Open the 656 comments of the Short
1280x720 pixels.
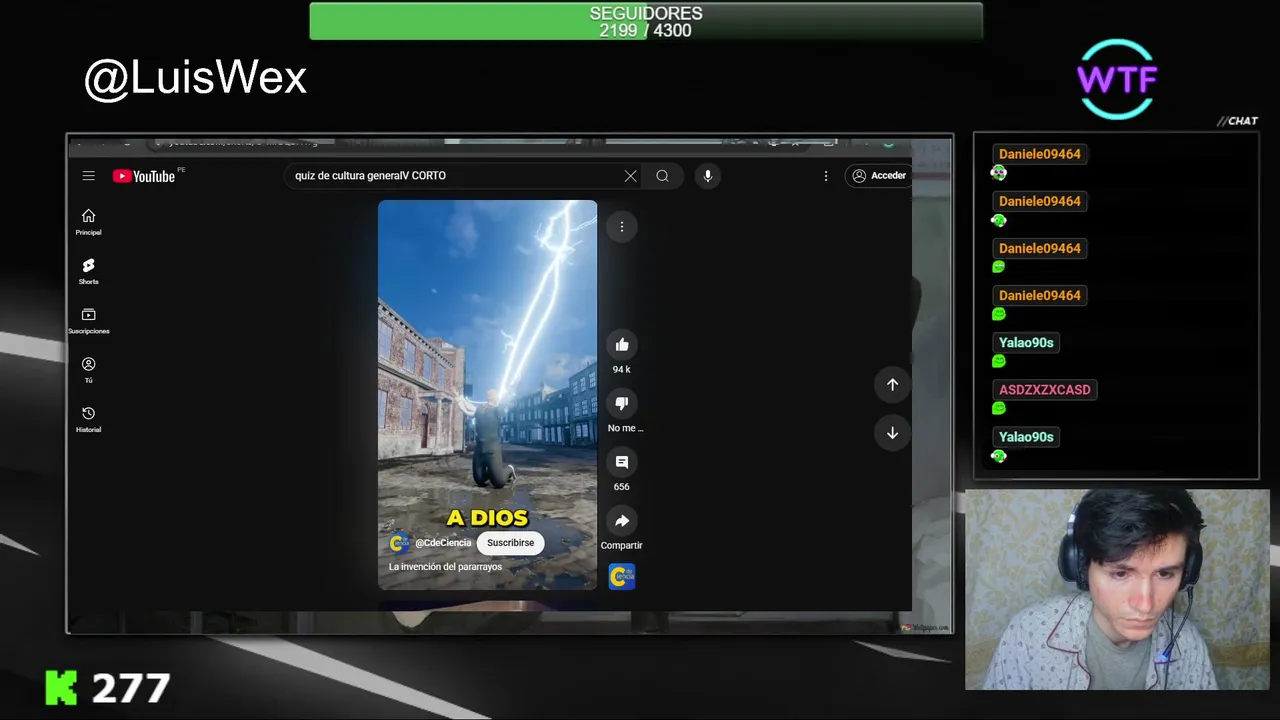pos(622,462)
